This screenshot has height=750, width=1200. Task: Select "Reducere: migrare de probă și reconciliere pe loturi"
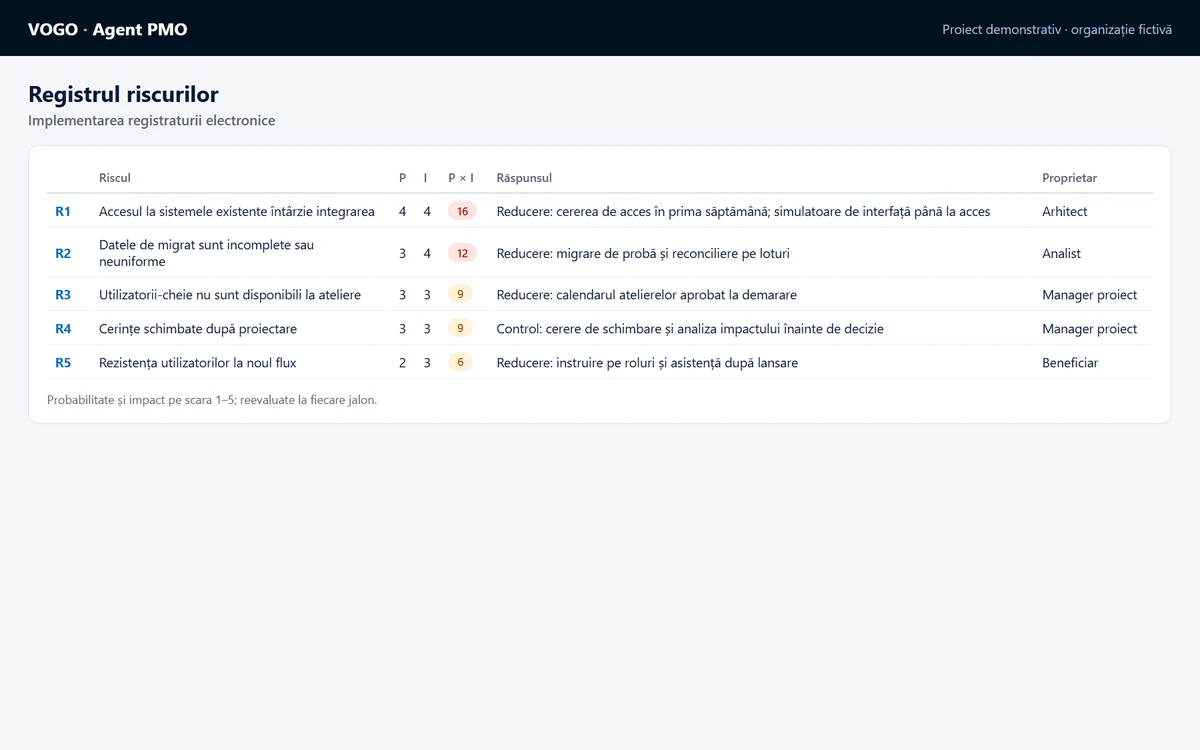tap(643, 254)
